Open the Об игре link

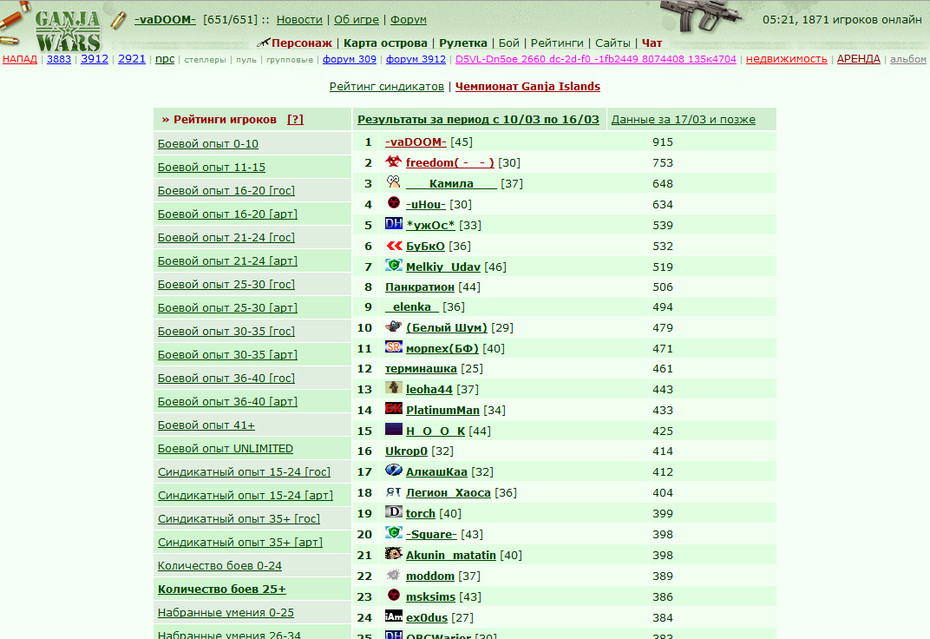[356, 20]
